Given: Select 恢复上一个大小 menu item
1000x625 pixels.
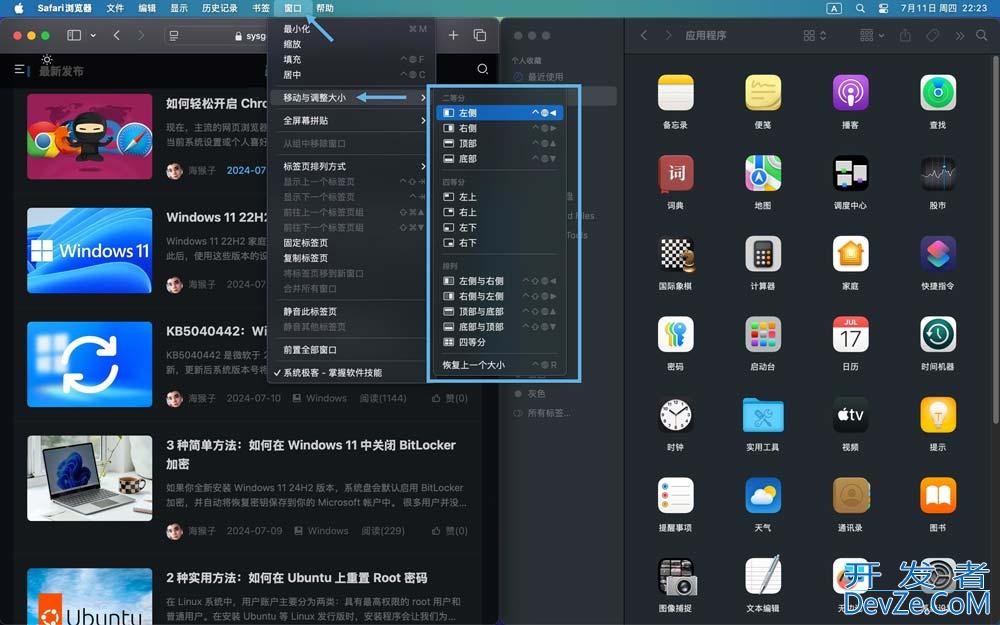Looking at the screenshot, I should pyautogui.click(x=499, y=365).
